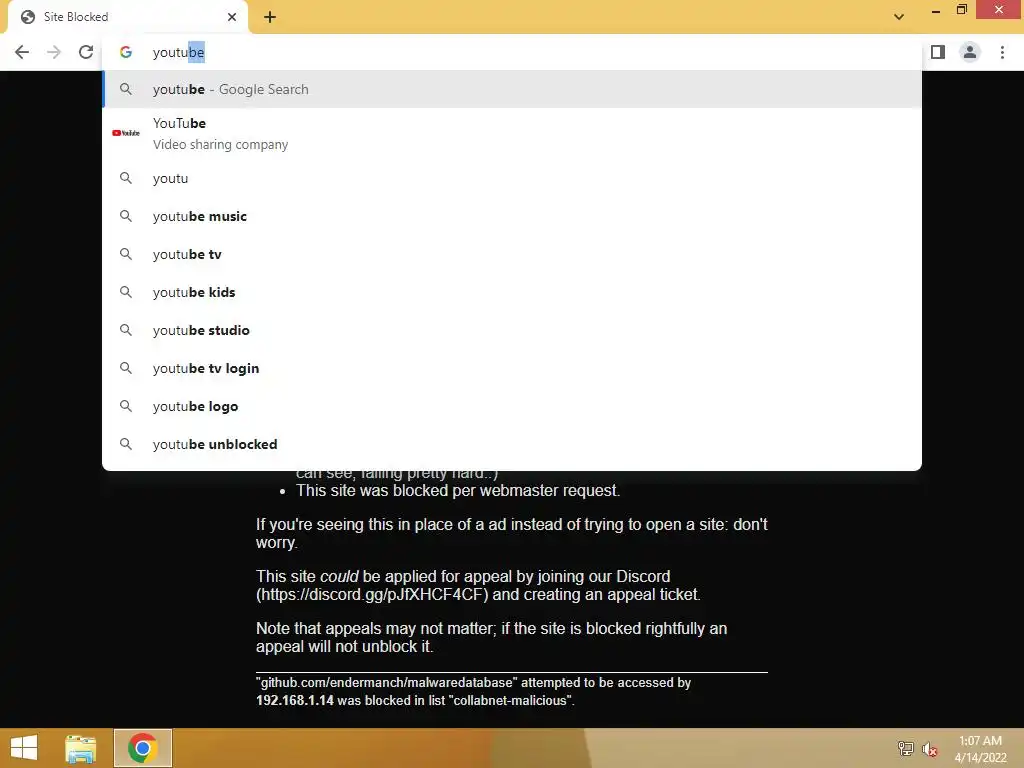Viewport: 1024px width, 768px height.
Task: Select 'youtube kids' suggestion
Action: point(512,292)
